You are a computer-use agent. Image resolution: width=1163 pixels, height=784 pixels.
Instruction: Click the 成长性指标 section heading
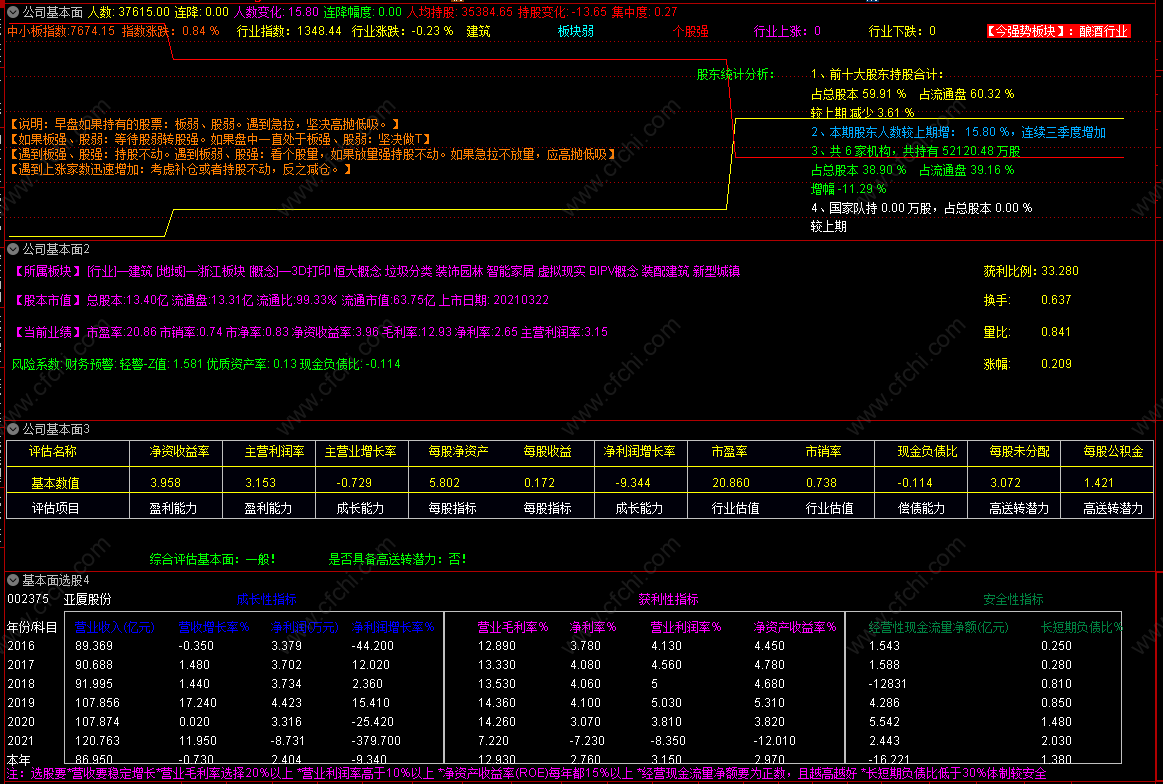266,600
